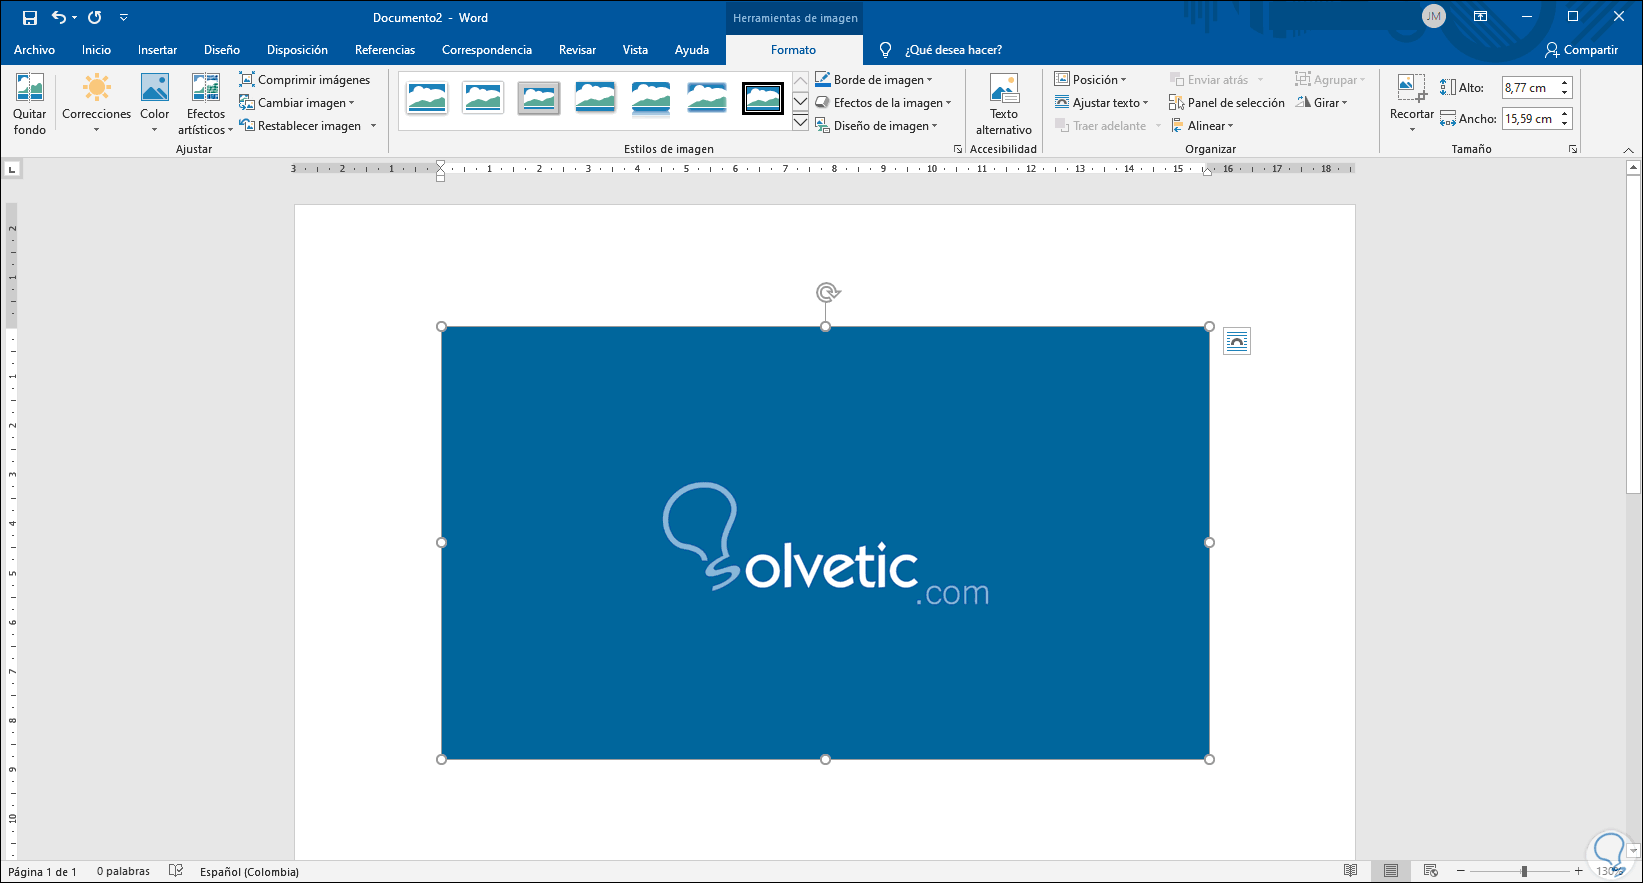The width and height of the screenshot is (1643, 883).
Task: Open the Girar dropdown
Action: point(1321,103)
